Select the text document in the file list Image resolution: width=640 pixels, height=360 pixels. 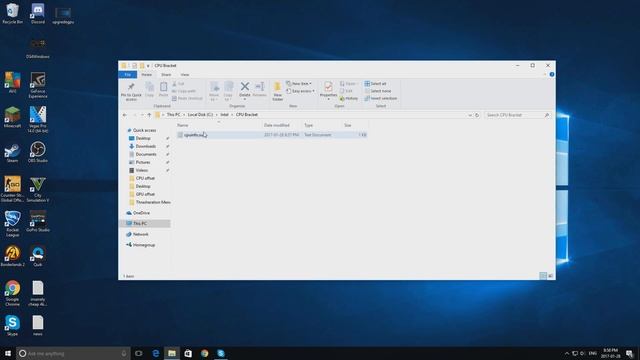[x=272, y=135]
